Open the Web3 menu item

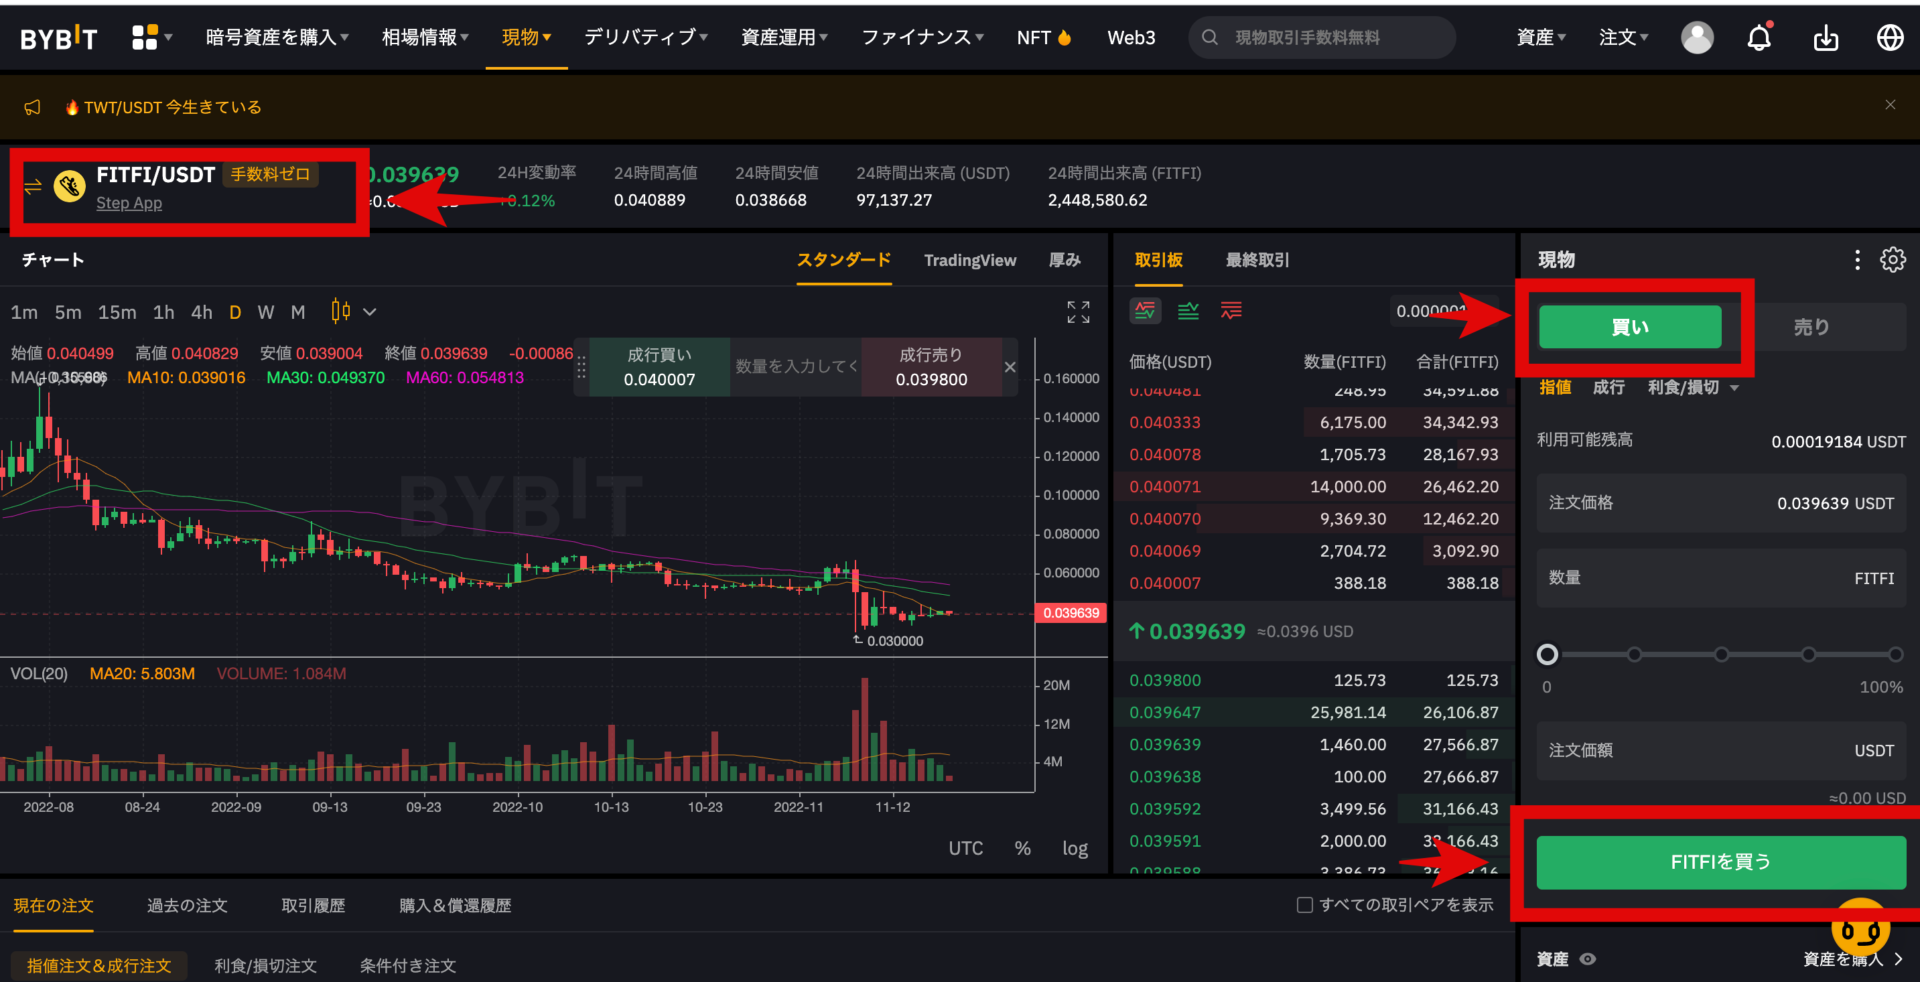[1131, 38]
